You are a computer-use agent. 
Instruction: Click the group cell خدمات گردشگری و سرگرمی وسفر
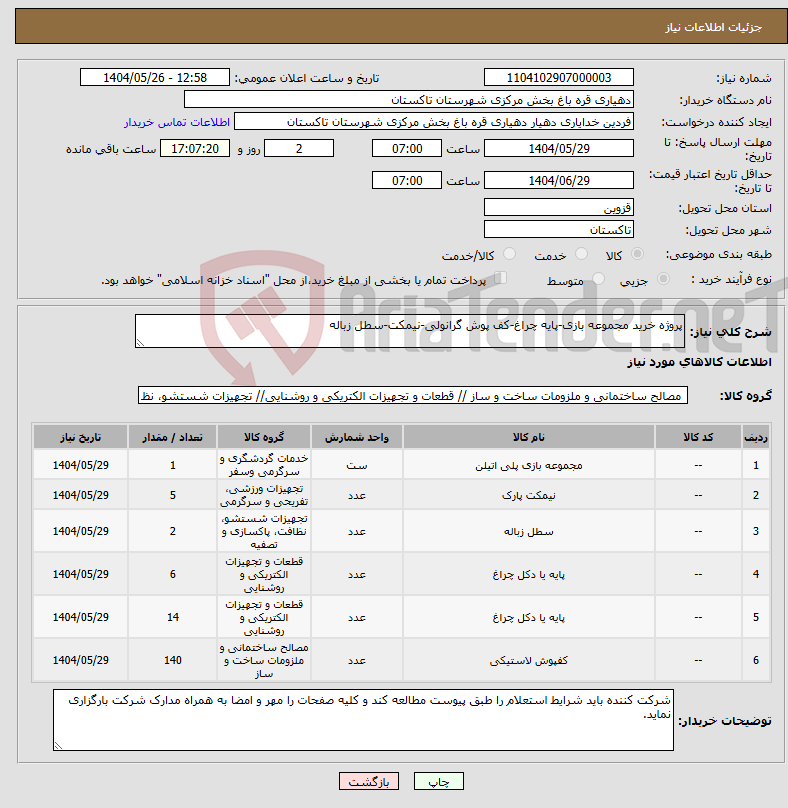264,465
